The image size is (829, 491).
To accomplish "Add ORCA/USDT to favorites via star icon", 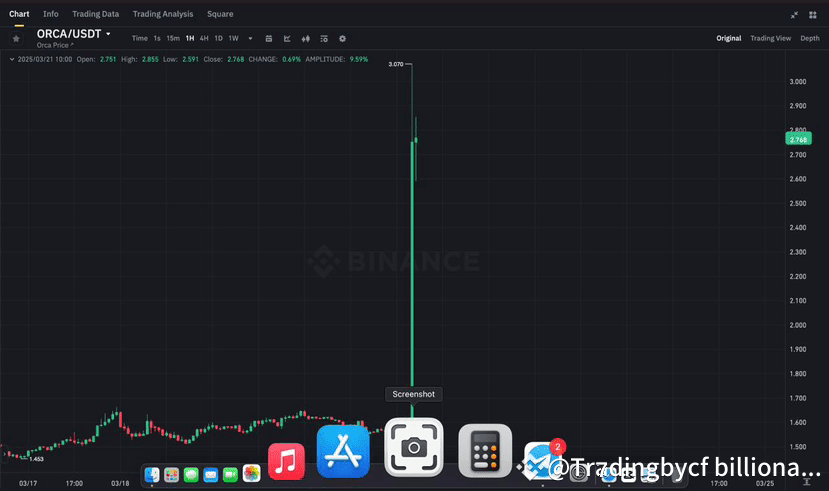I will pos(16,39).
